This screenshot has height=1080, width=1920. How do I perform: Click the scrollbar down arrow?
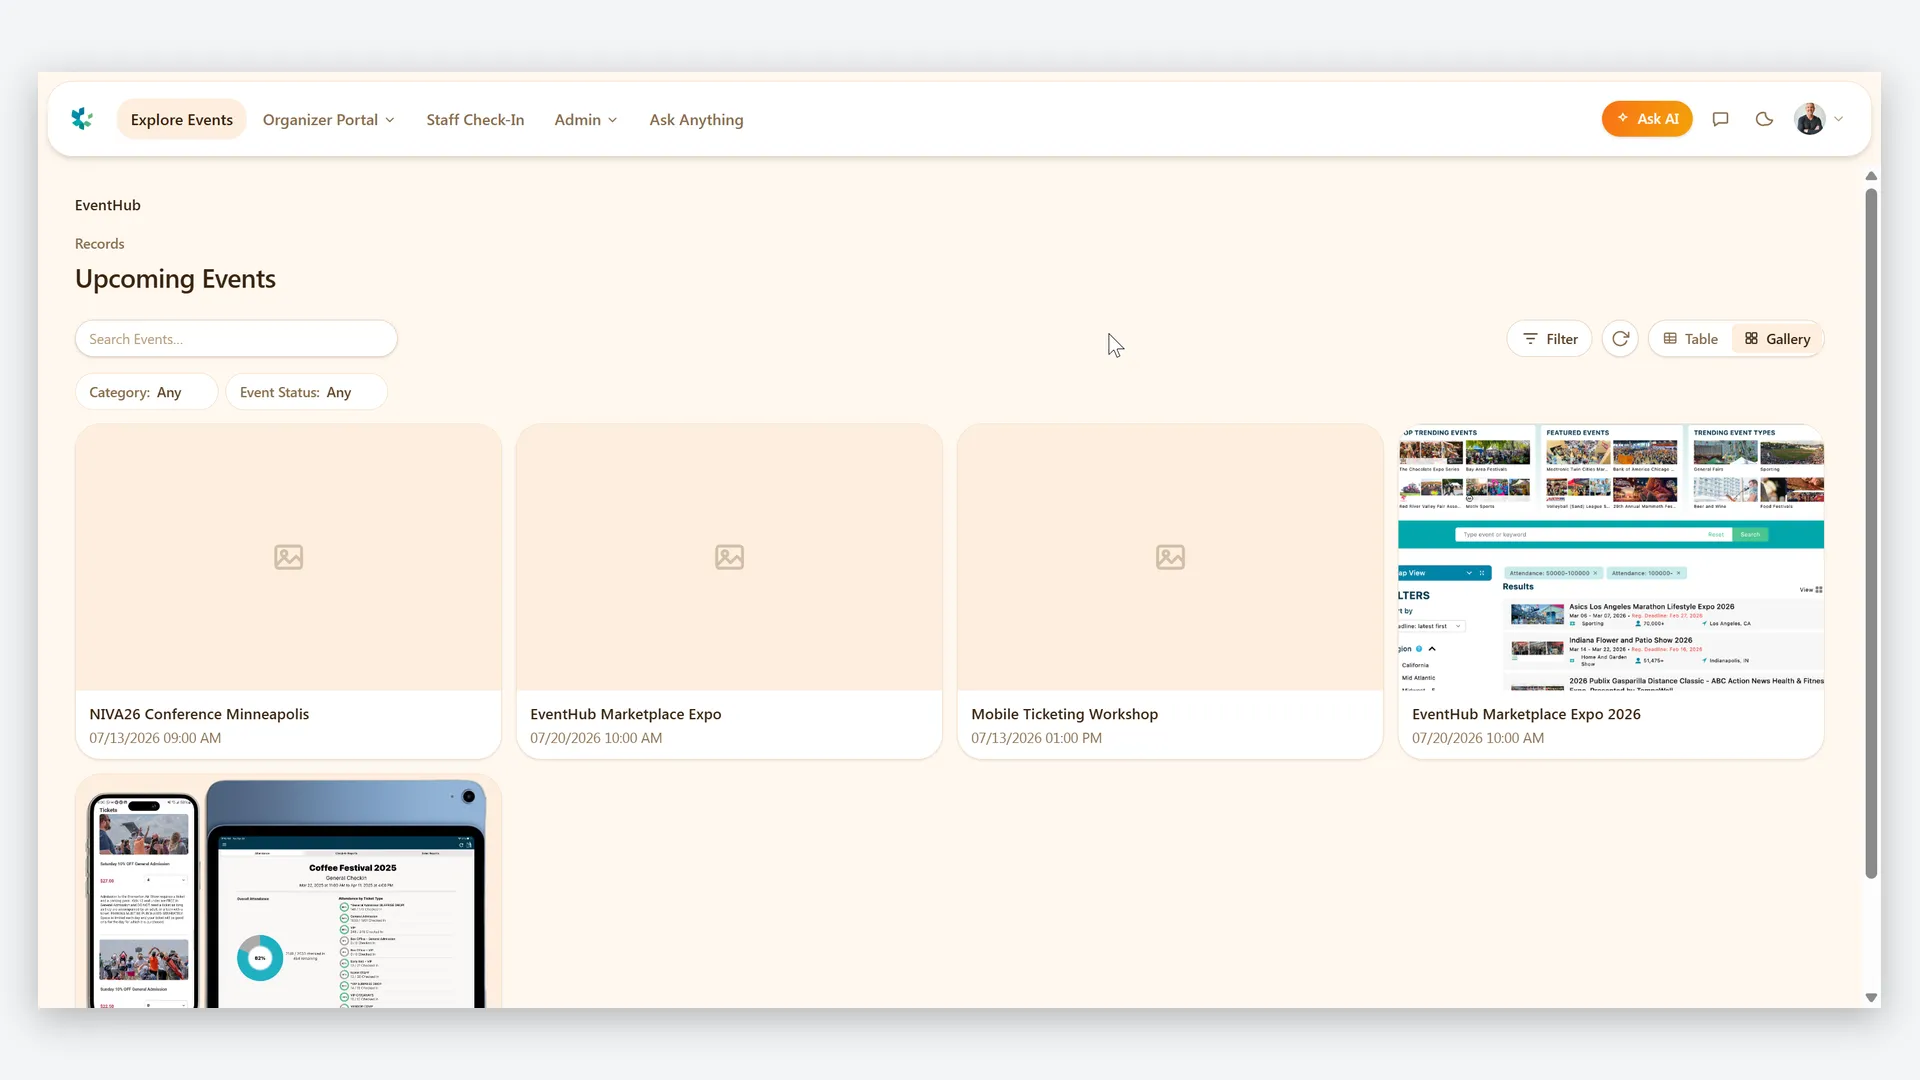point(1871,998)
